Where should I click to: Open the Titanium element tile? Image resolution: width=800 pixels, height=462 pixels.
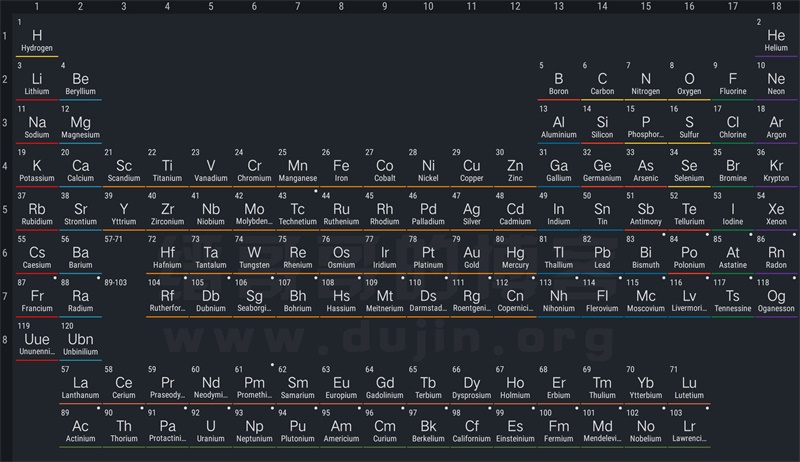167,166
